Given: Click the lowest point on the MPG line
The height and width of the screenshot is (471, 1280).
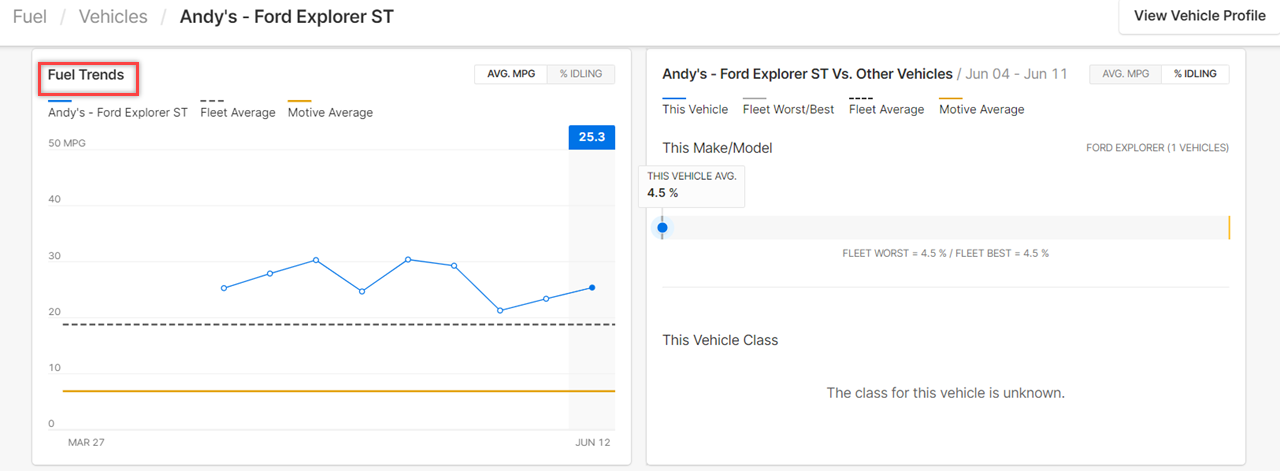Looking at the screenshot, I should (500, 310).
